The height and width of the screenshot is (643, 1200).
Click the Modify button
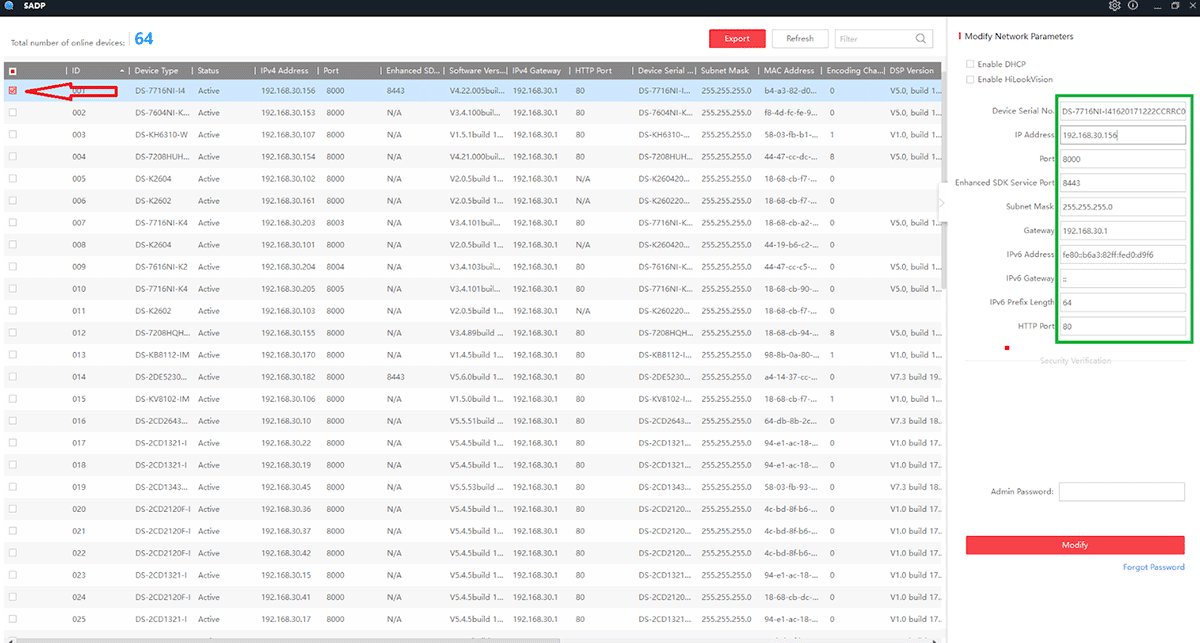(x=1075, y=545)
